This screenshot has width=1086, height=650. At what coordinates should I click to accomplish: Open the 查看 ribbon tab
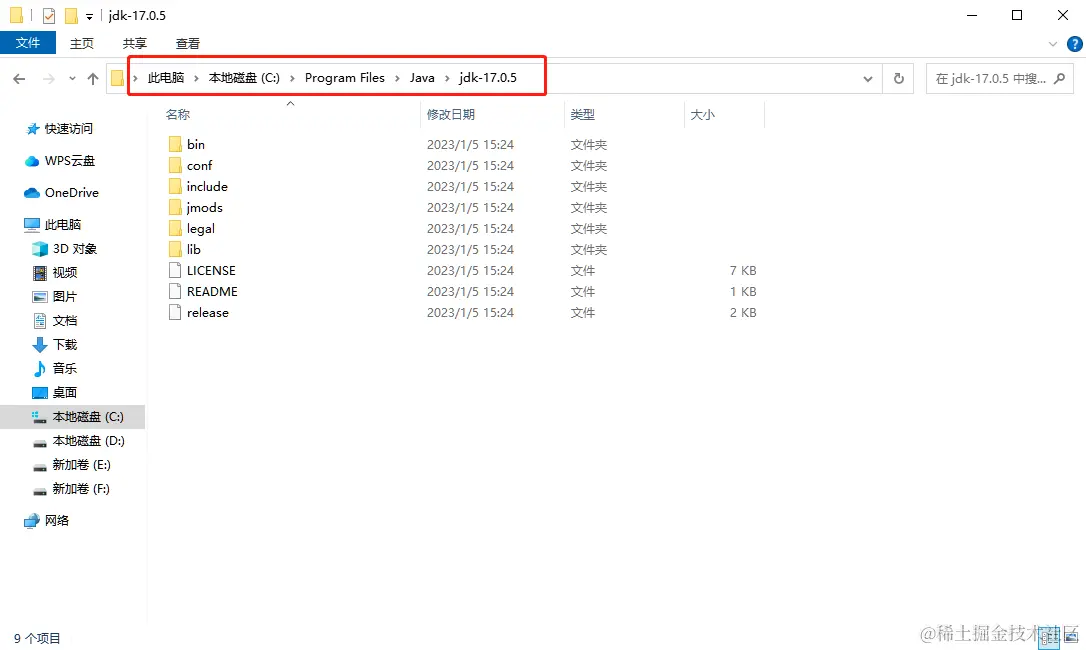point(188,43)
